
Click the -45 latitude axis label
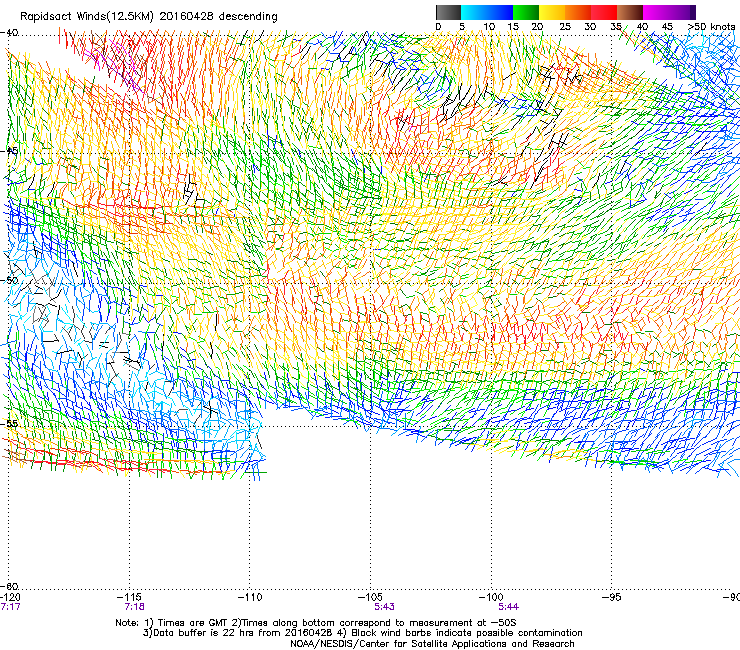tap(9, 151)
